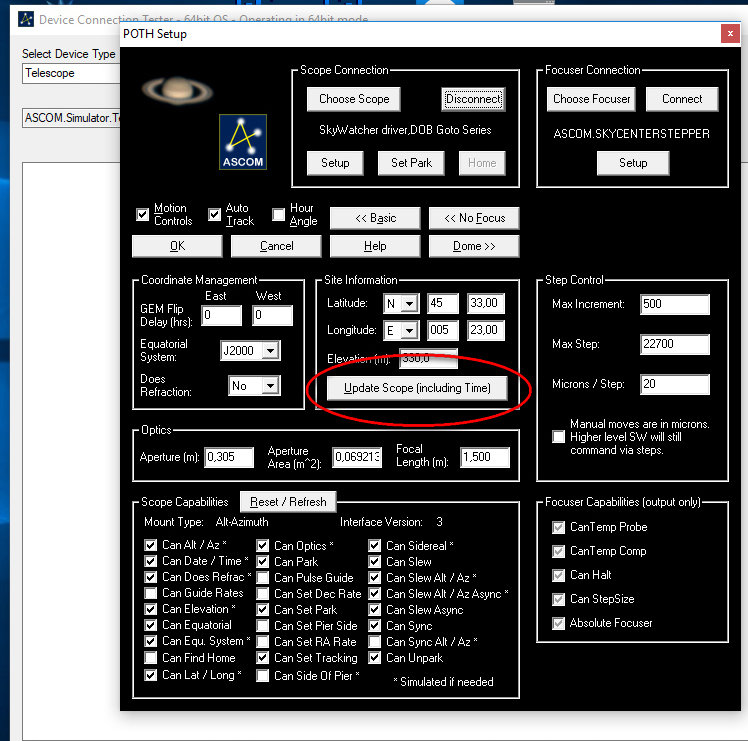The width and height of the screenshot is (748, 741).
Task: Click the Latitude degrees field 45
Action: tap(443, 303)
